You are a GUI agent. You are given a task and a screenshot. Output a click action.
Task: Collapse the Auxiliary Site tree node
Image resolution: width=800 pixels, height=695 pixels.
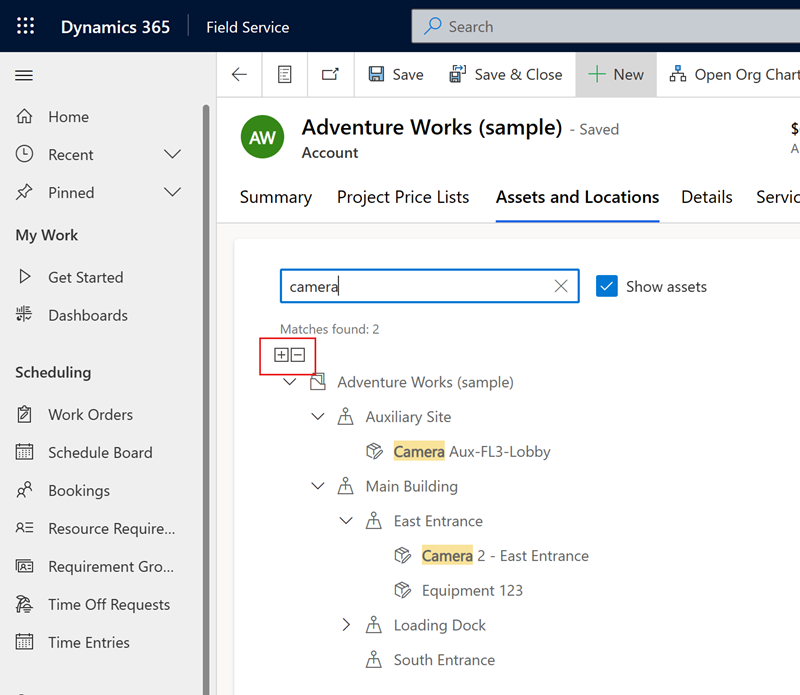(x=318, y=417)
